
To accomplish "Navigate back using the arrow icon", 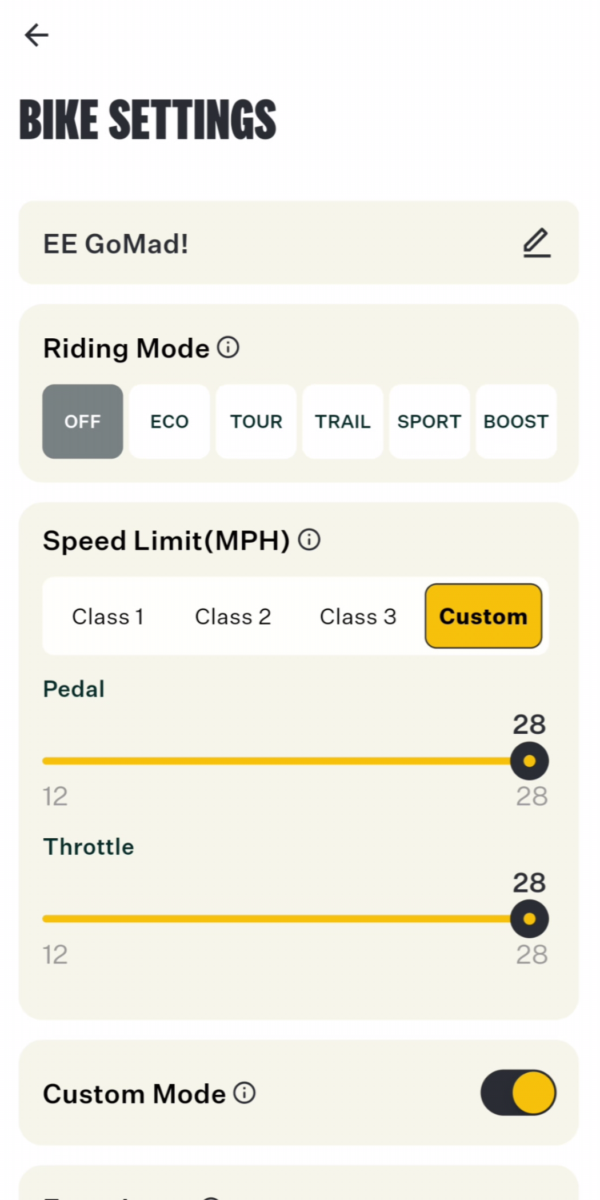I will (x=36, y=35).
